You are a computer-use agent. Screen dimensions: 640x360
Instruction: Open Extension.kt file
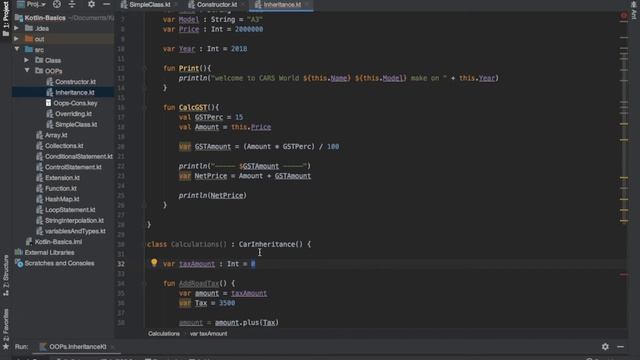[62, 178]
